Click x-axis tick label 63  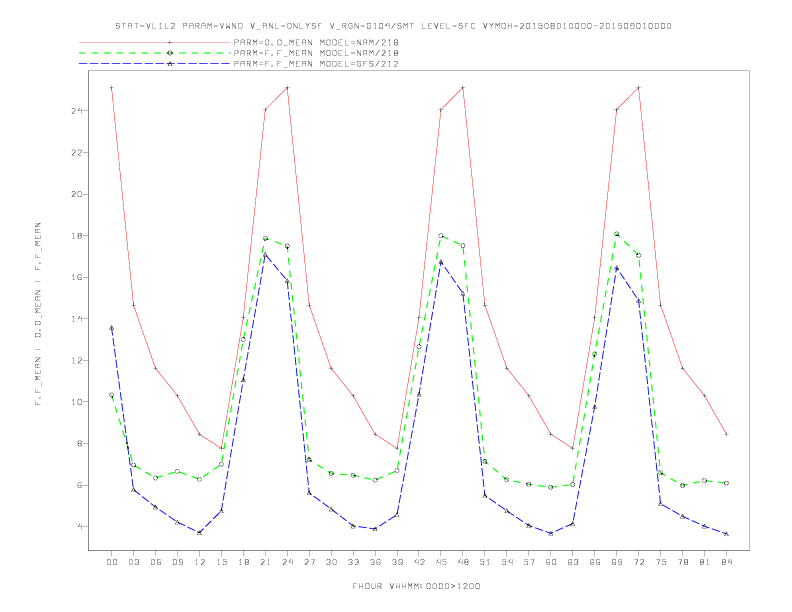tap(573, 562)
